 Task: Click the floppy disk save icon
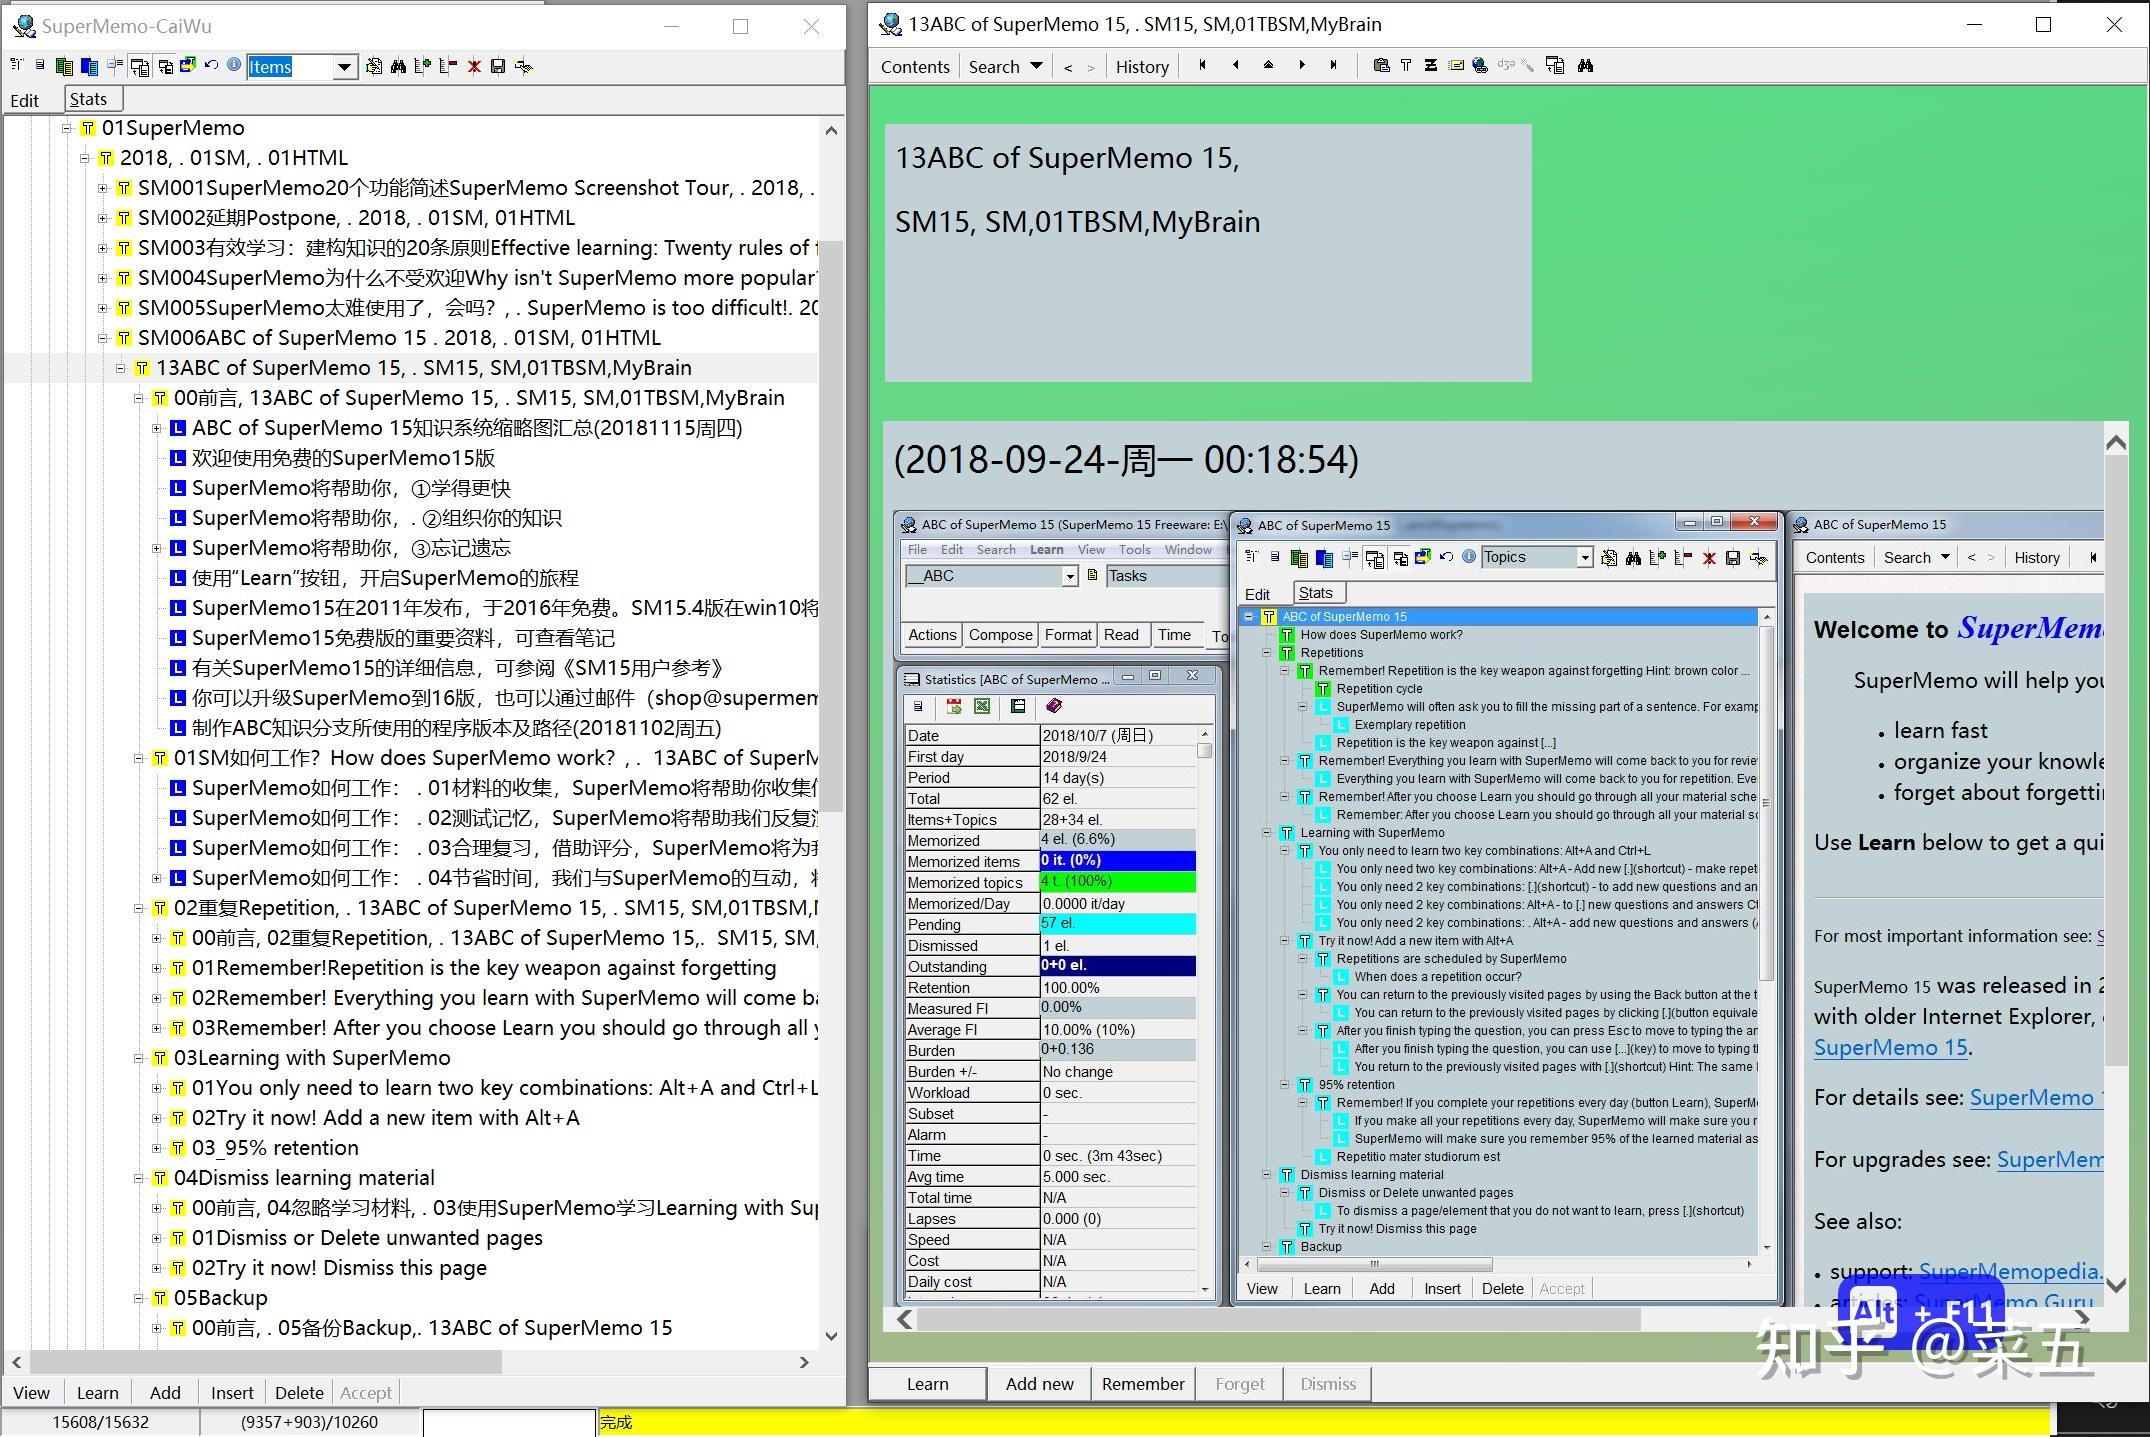point(498,66)
